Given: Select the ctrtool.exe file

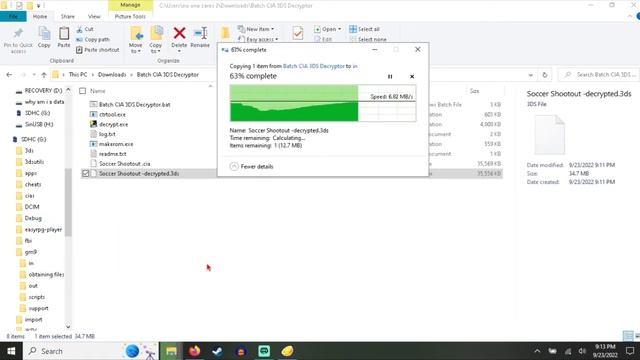Looking at the screenshot, I should (112, 115).
